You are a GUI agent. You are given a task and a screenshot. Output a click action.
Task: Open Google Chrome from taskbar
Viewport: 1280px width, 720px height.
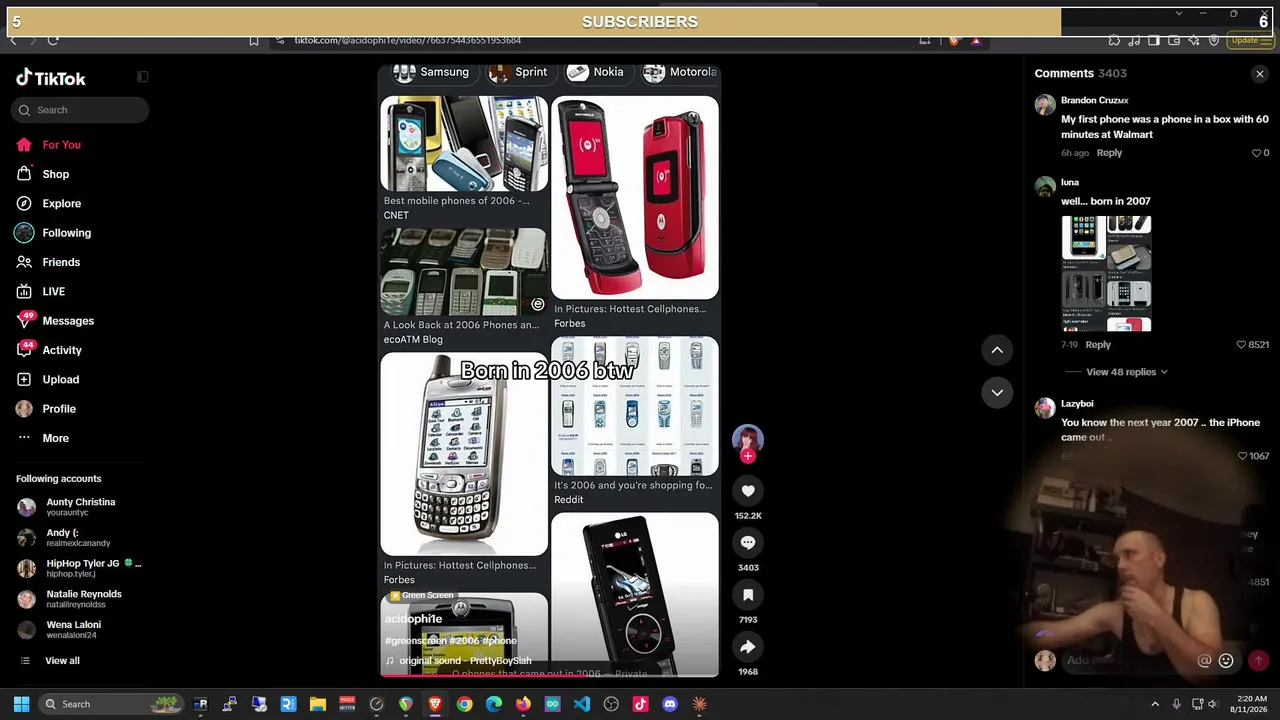coord(465,704)
